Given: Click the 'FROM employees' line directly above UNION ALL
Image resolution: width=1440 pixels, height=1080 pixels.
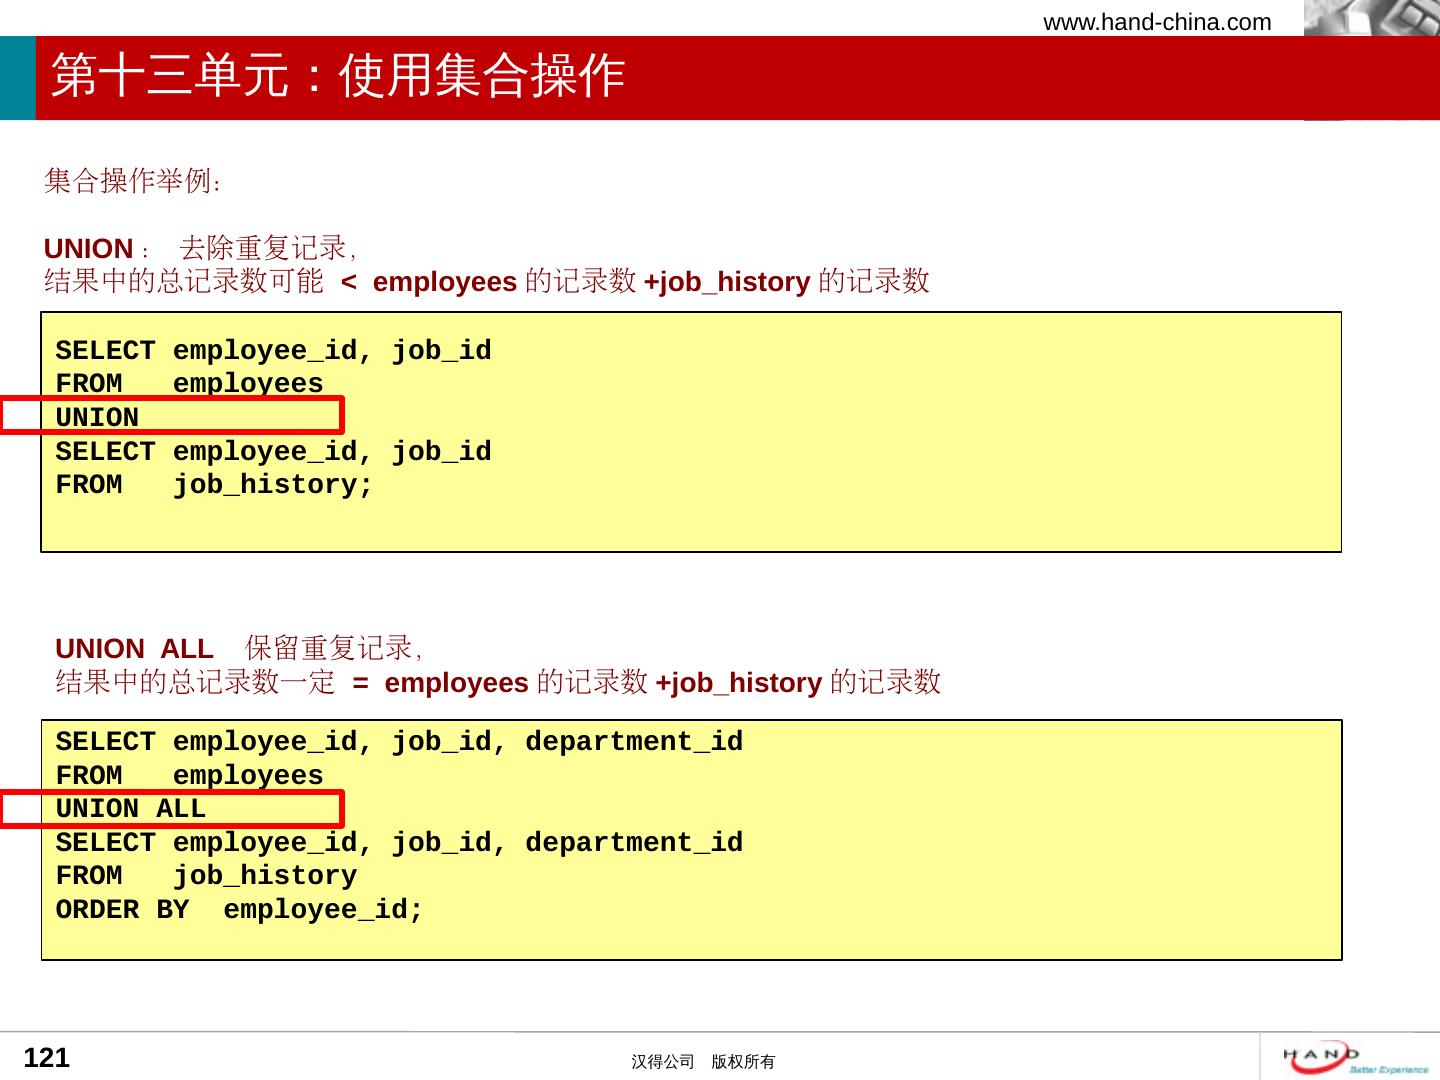Looking at the screenshot, I should (190, 775).
